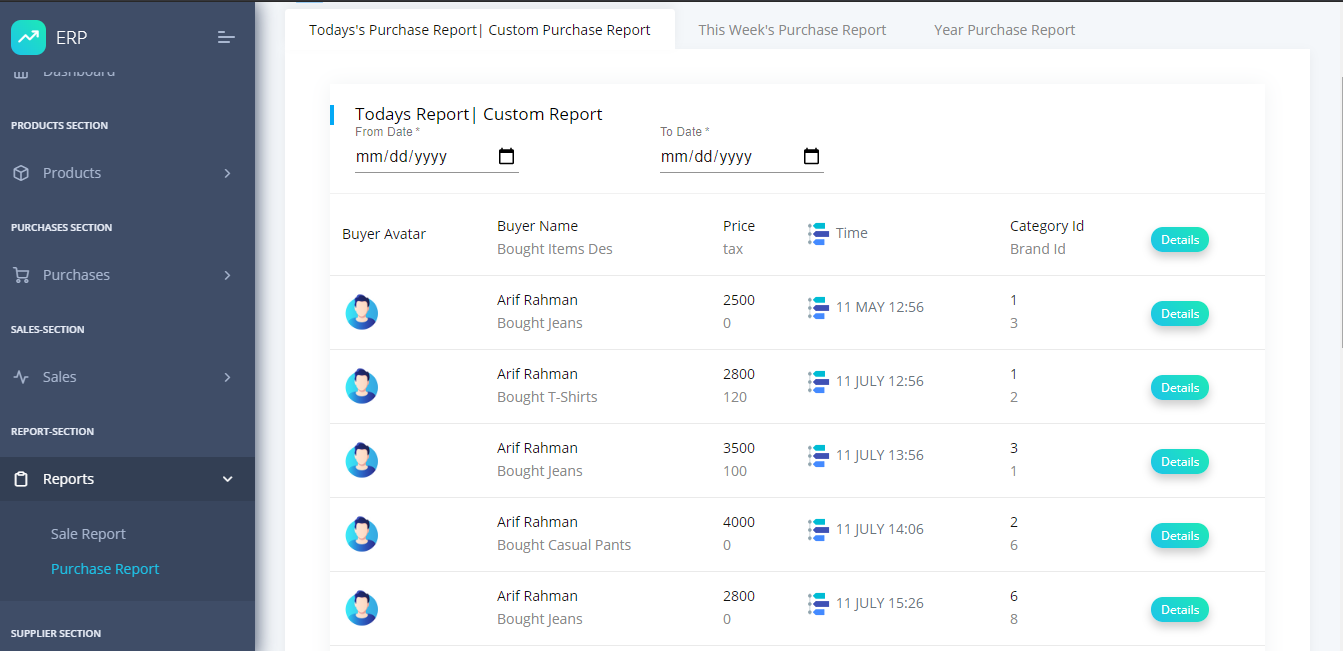The width and height of the screenshot is (1343, 651).
Task: Select the Purchase Report sidebar link
Action: (105, 569)
